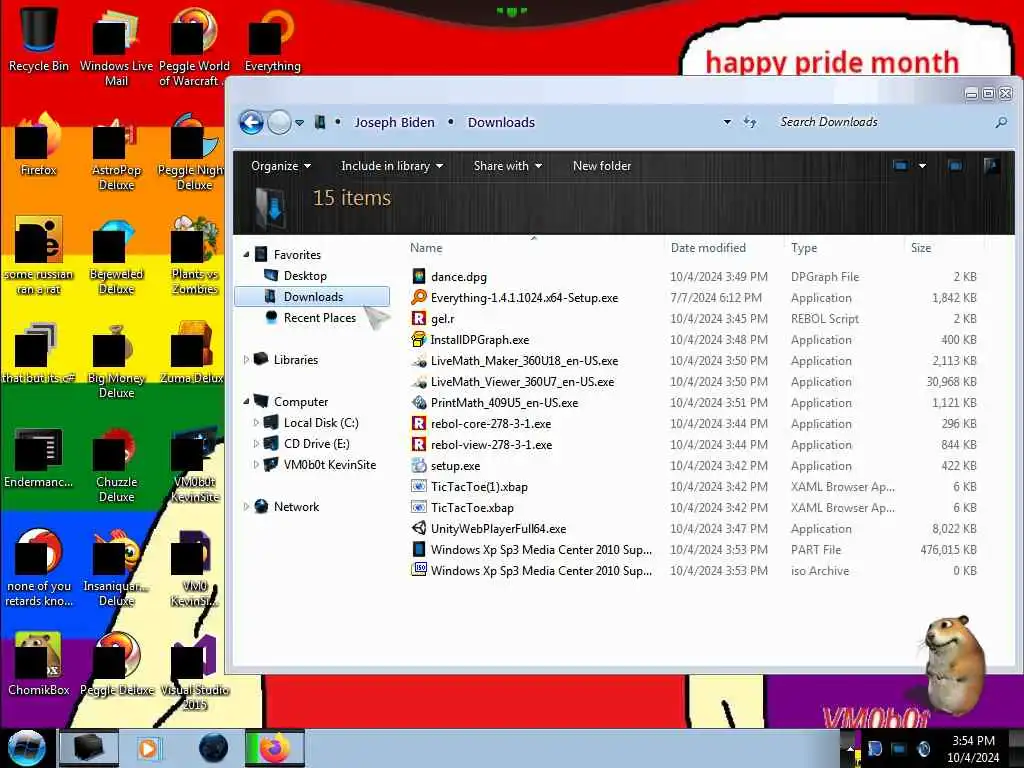
Task: Open the Windows Start orb
Action: coord(26,748)
